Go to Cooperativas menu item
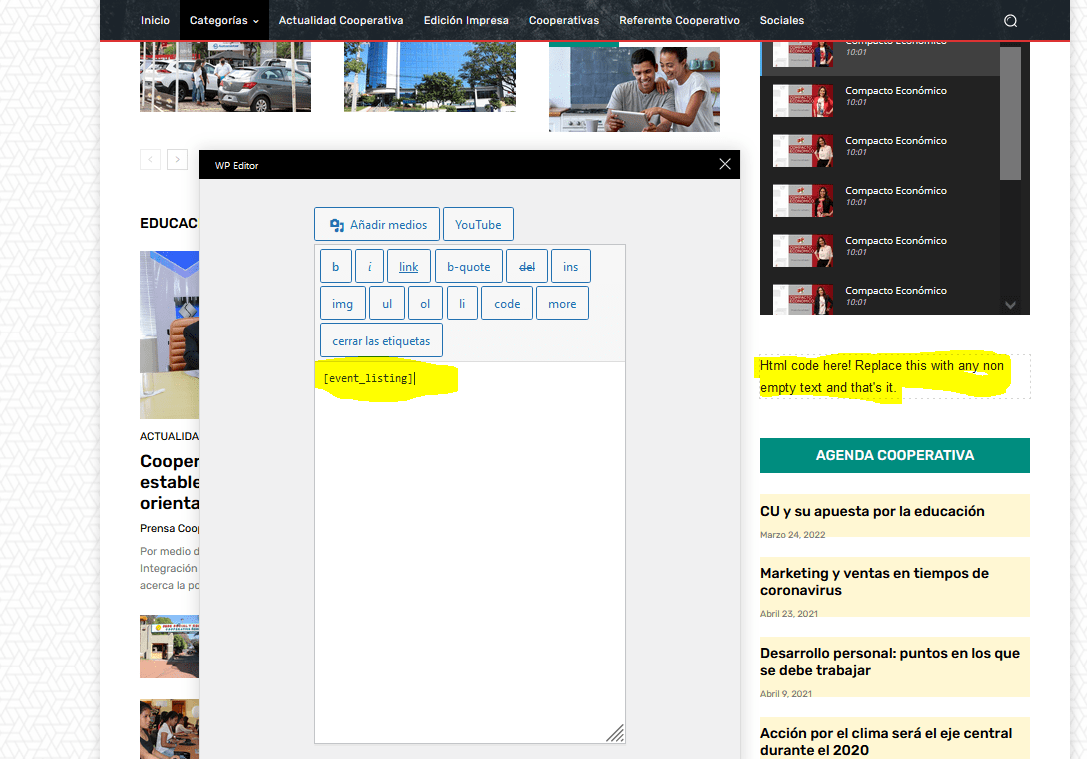This screenshot has height=759, width=1087. tap(564, 21)
